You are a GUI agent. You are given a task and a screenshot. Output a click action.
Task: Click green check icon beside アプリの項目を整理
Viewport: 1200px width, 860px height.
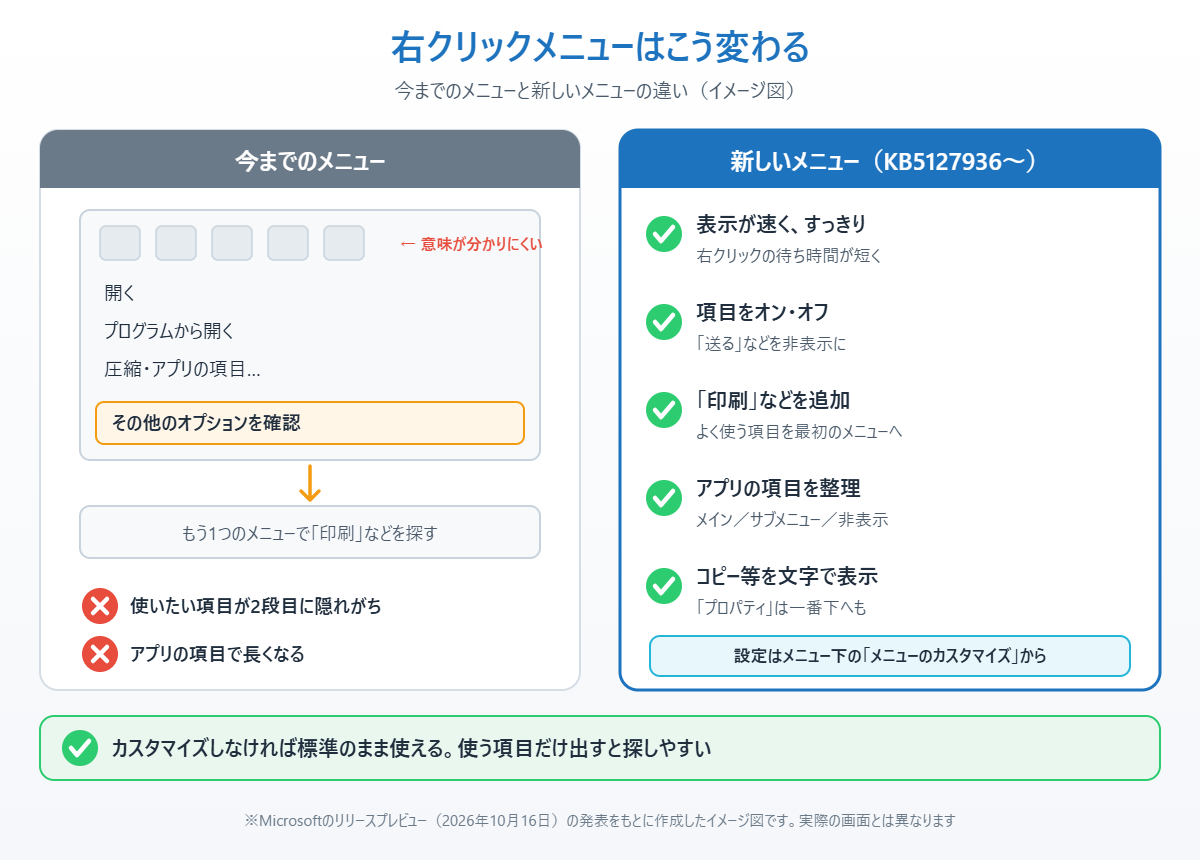click(664, 497)
